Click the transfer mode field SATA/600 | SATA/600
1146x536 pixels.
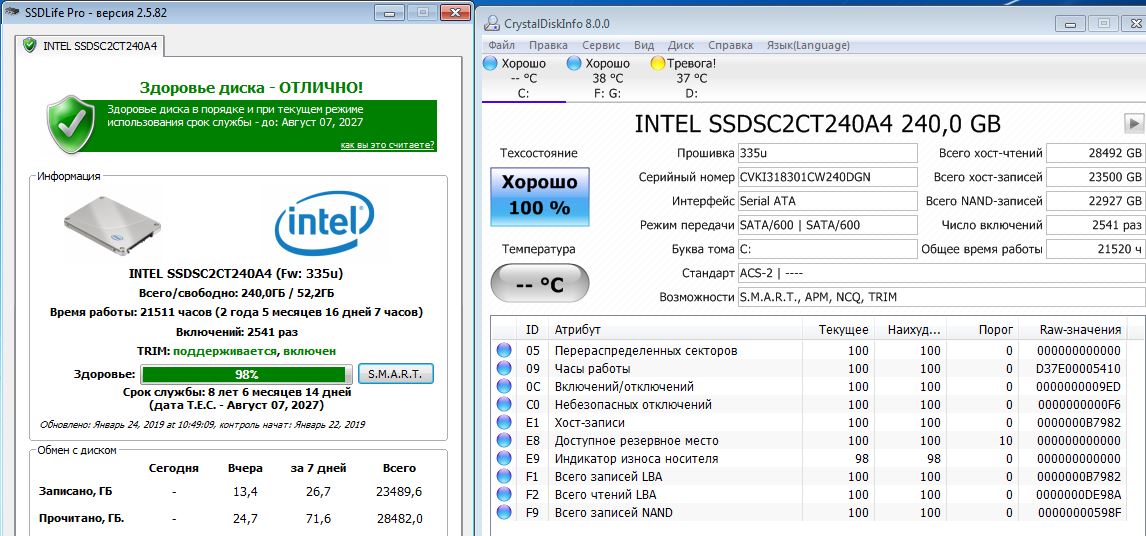(827, 224)
